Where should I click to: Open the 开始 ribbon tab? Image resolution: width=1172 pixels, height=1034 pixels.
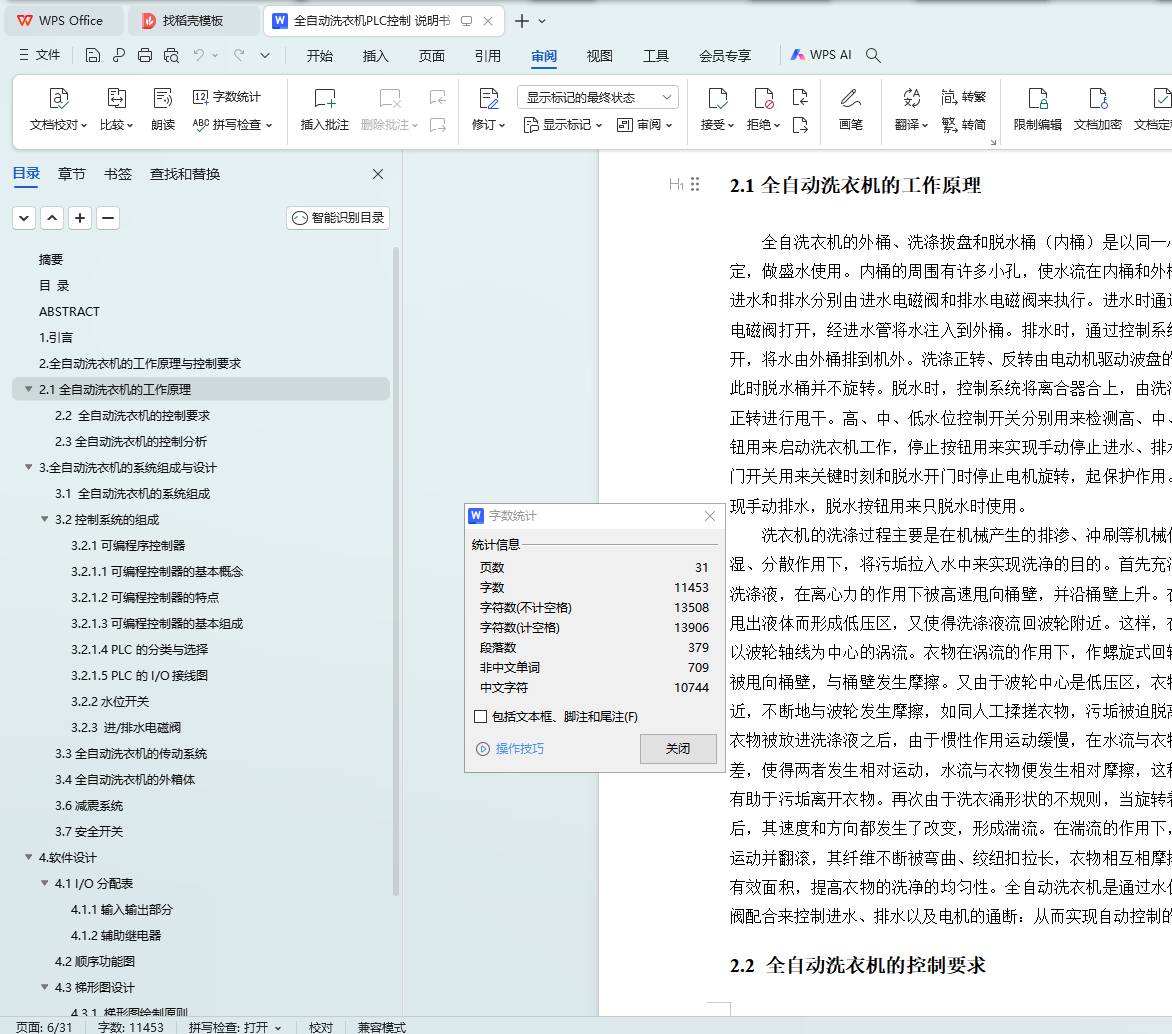tap(319, 56)
